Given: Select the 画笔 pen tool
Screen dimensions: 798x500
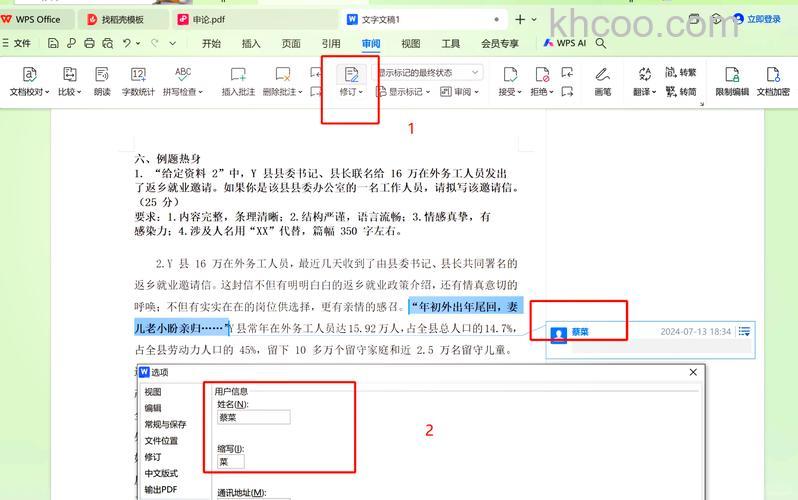Looking at the screenshot, I should point(603,81).
